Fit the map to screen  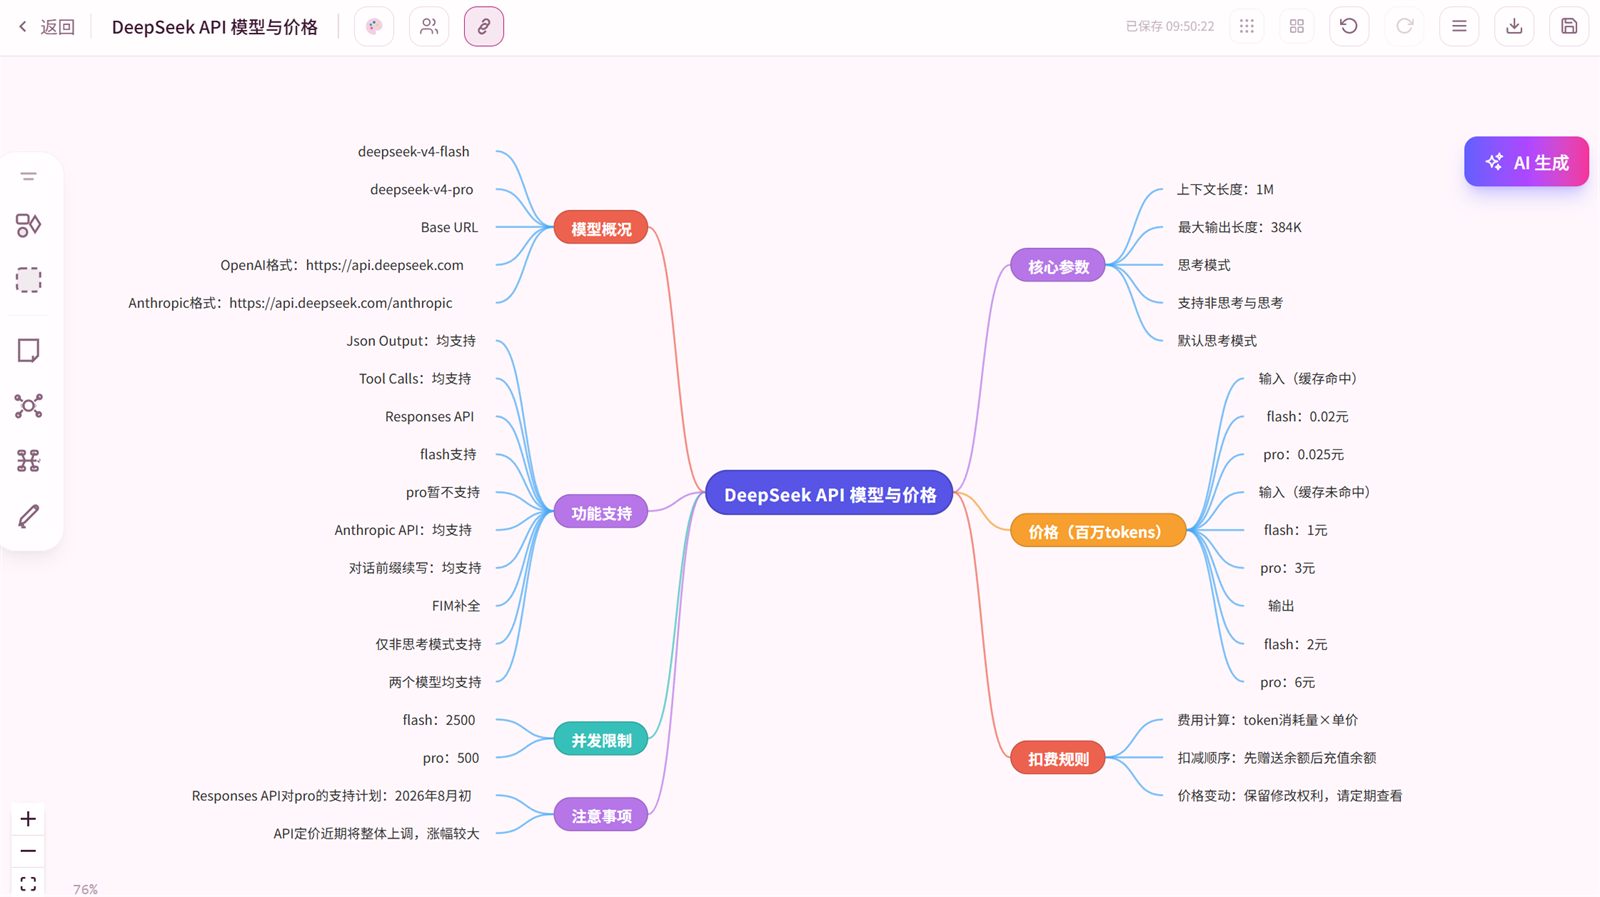[28, 884]
